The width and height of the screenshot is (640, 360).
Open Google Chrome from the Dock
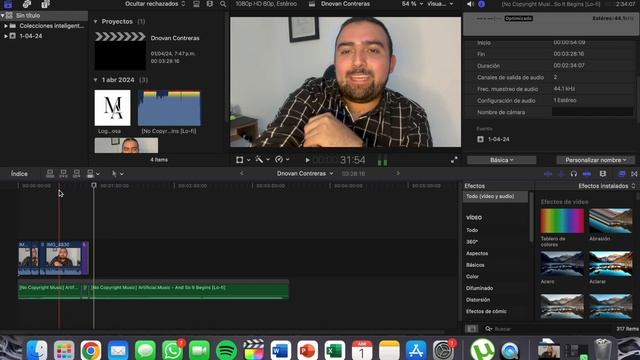click(x=91, y=350)
